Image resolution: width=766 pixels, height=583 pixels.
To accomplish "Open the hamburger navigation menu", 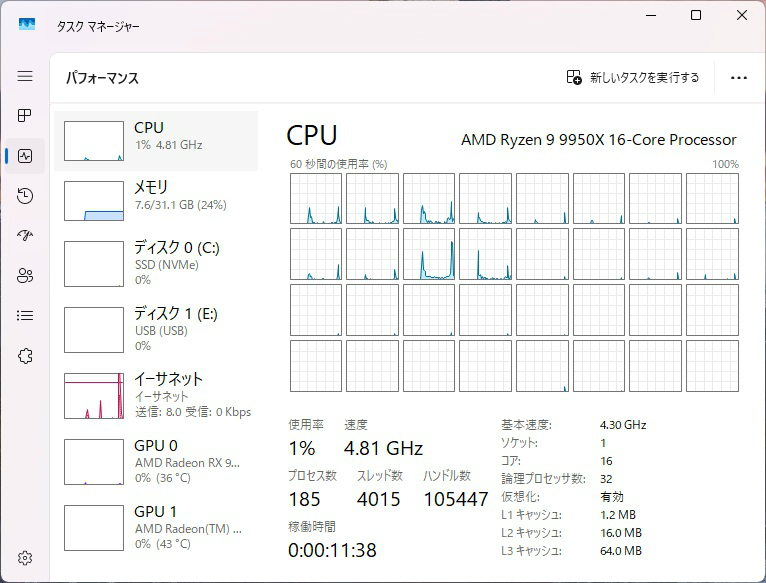I will click(25, 76).
